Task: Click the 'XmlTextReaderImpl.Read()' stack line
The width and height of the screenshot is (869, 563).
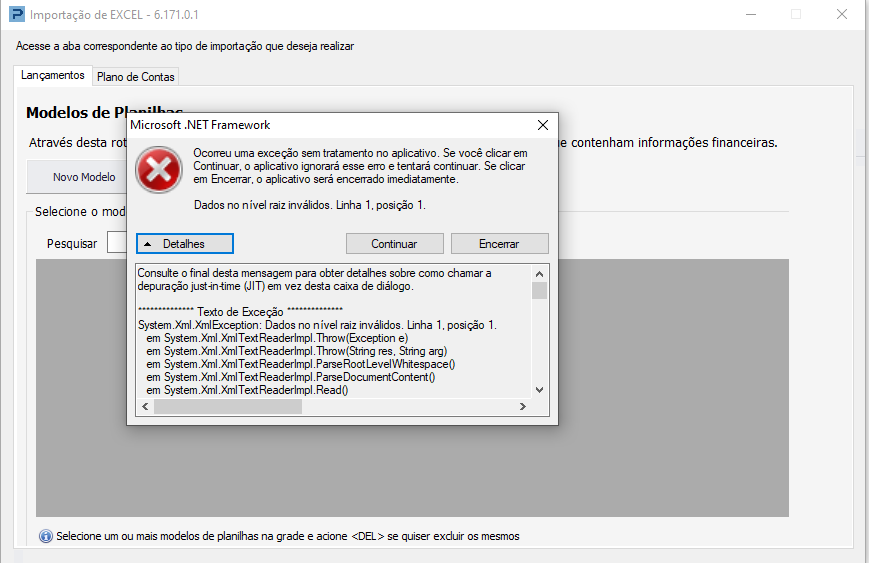Action: tap(247, 390)
